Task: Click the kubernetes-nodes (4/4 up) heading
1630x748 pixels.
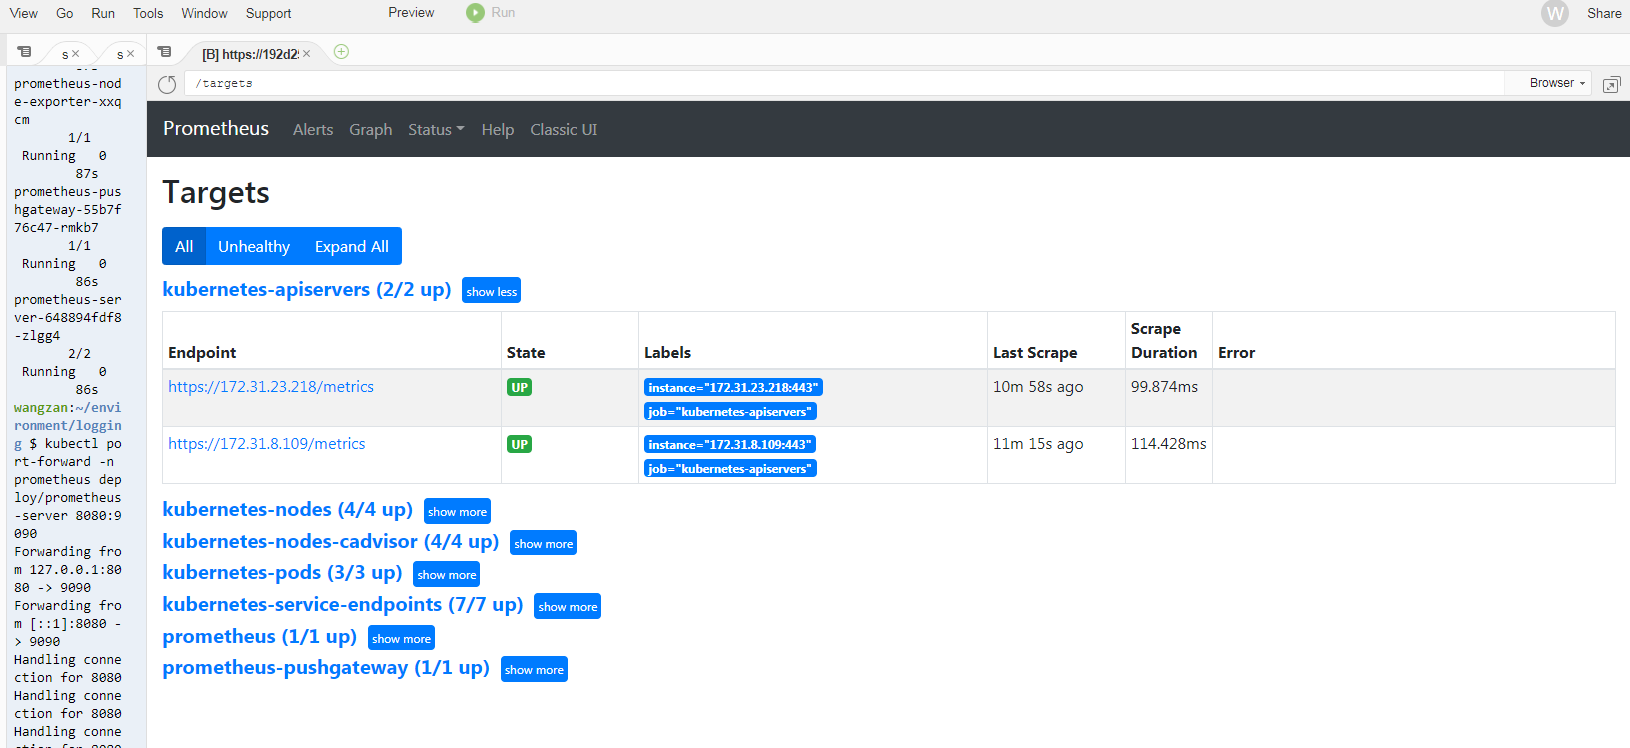Action: [288, 510]
